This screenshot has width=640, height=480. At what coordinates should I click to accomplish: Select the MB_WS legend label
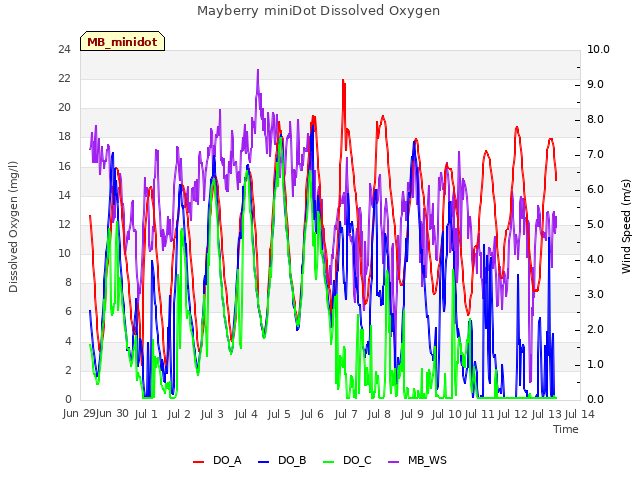pyautogui.click(x=427, y=460)
